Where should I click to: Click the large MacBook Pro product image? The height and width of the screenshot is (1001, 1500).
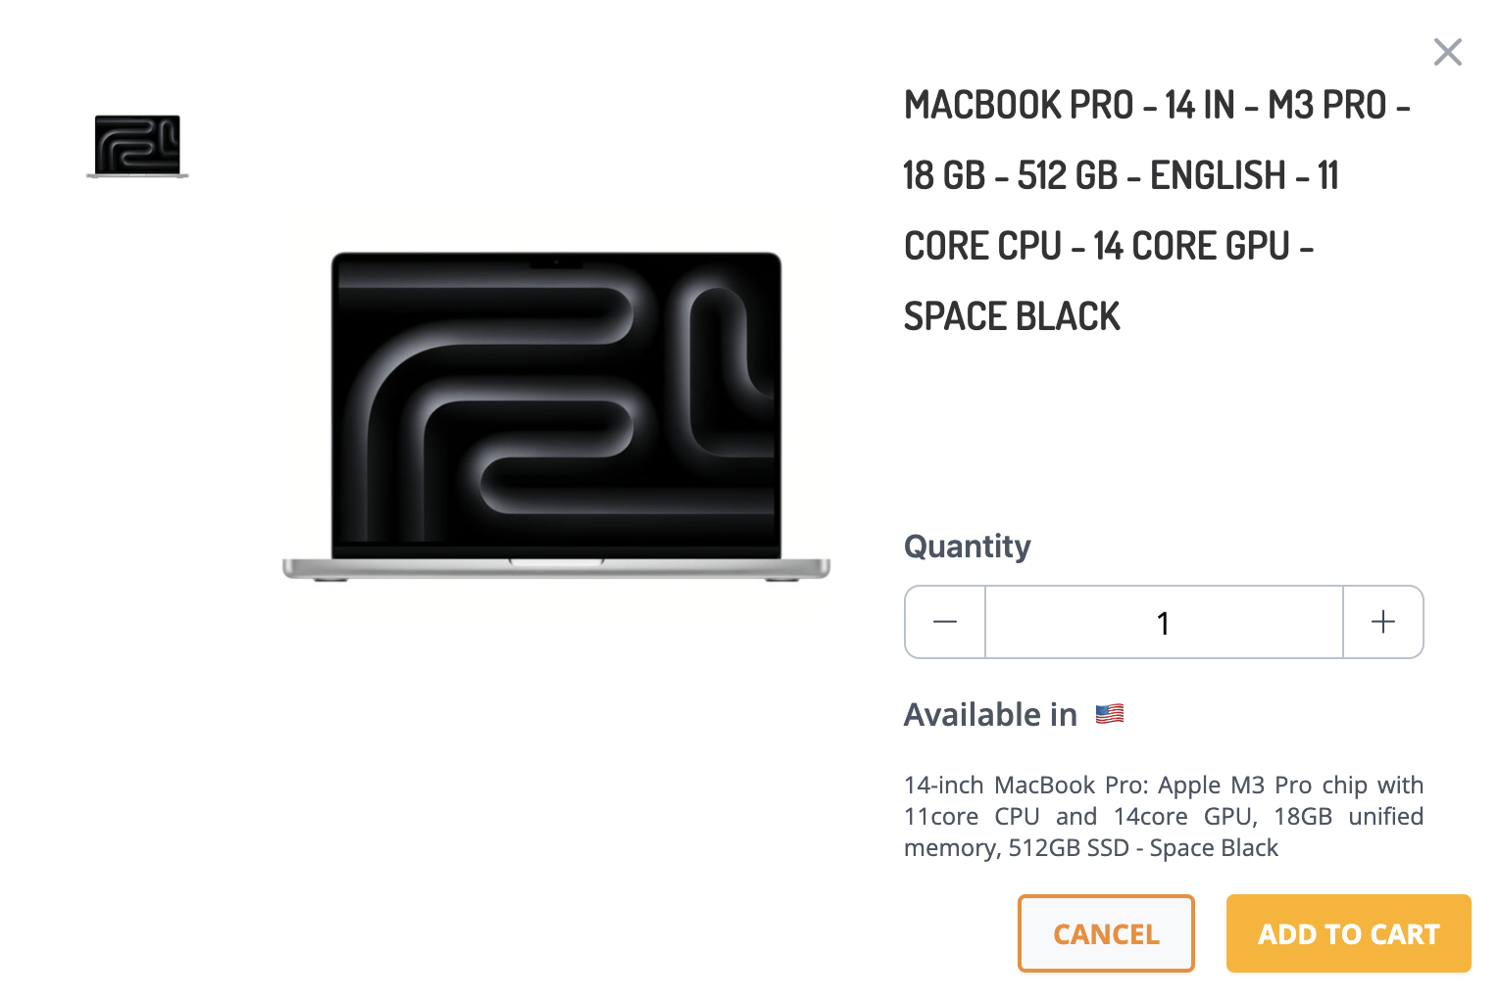click(556, 410)
